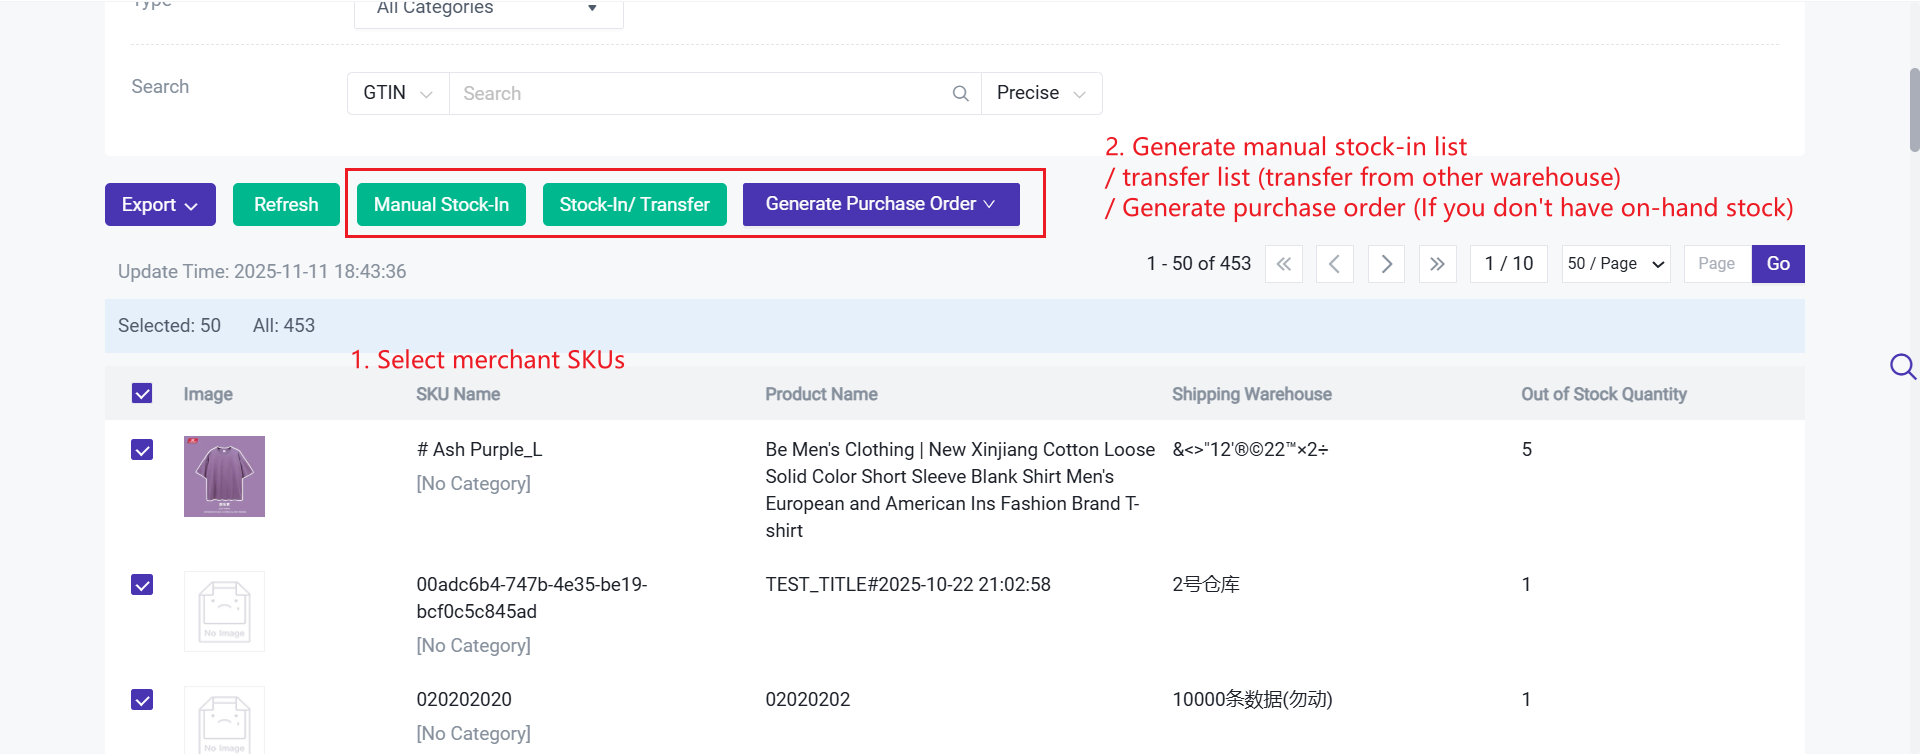Toggle the select-all checkbox in table header

click(x=142, y=394)
